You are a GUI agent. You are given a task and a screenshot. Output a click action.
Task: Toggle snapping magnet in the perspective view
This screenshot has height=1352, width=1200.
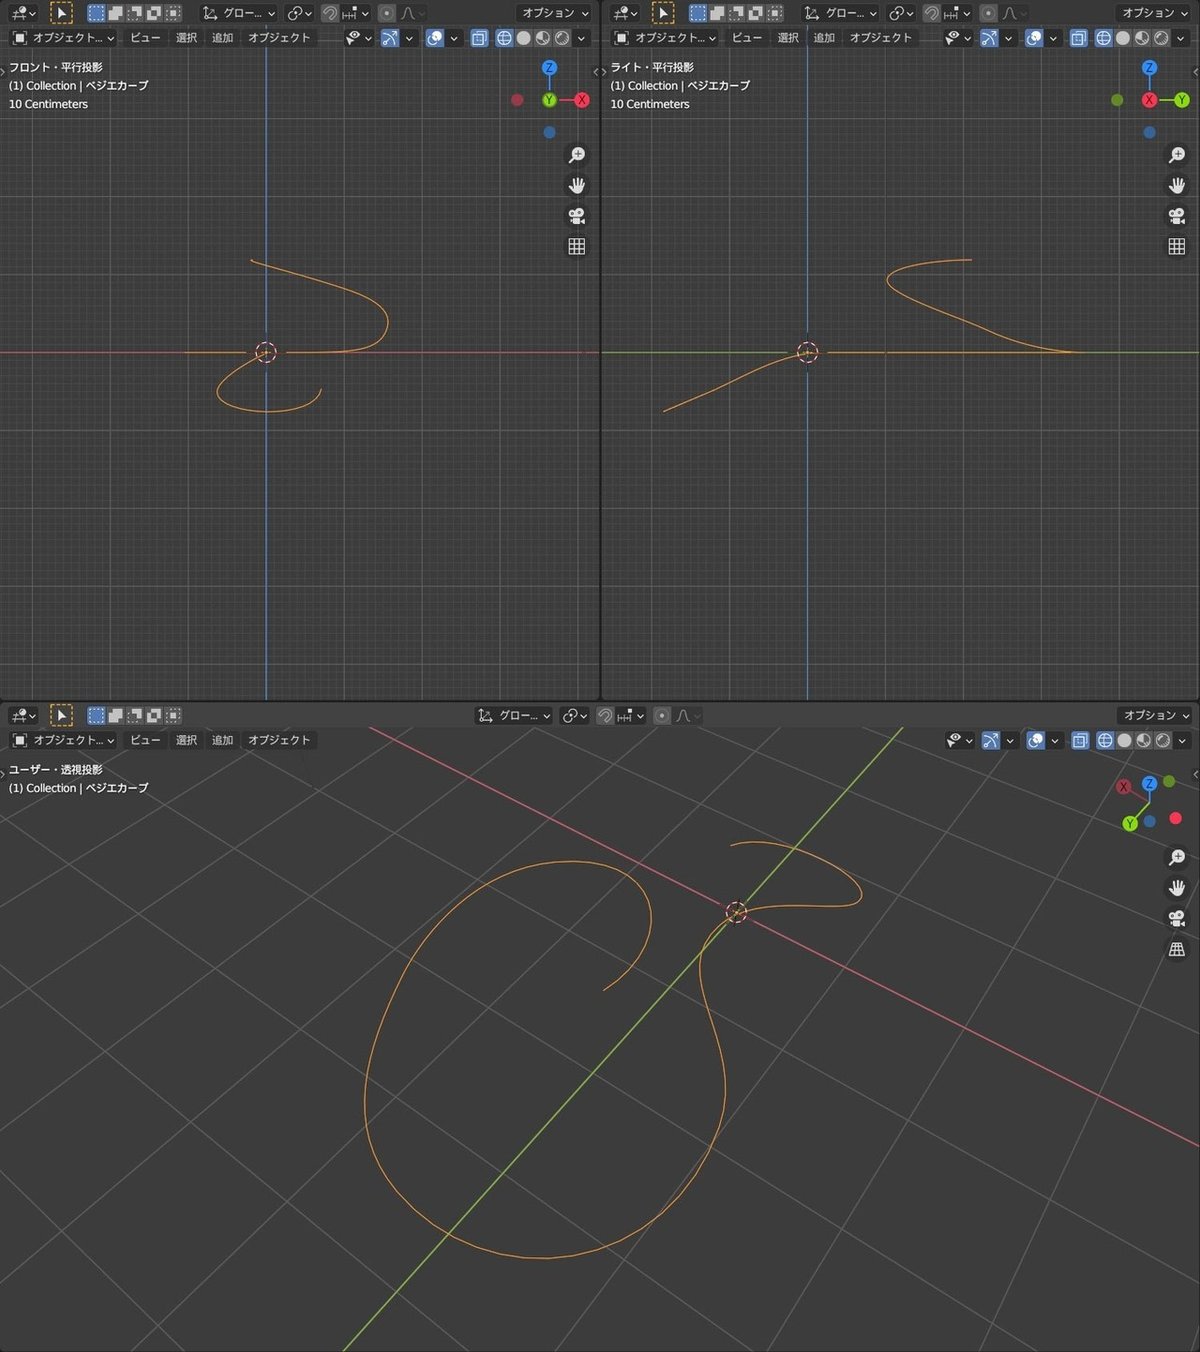tap(605, 715)
